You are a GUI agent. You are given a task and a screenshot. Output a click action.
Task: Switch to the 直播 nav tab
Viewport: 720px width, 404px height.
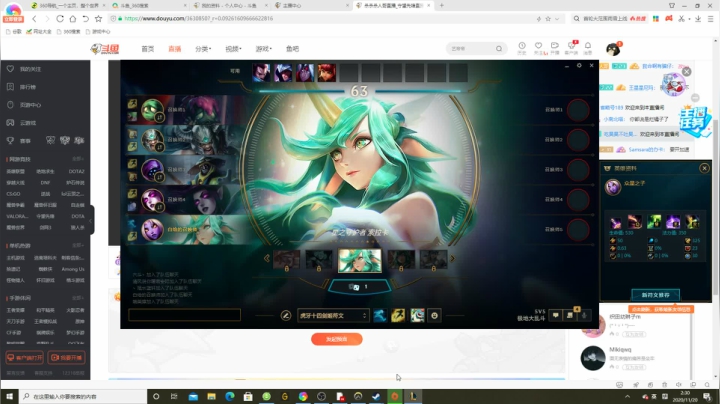point(174,49)
